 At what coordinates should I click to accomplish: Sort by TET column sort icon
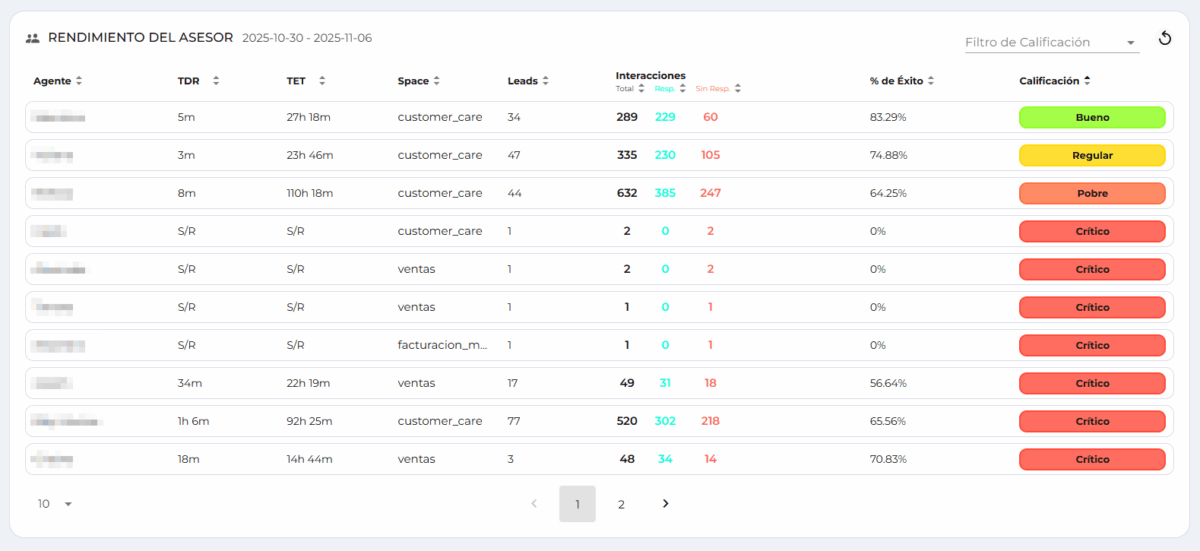[x=322, y=81]
